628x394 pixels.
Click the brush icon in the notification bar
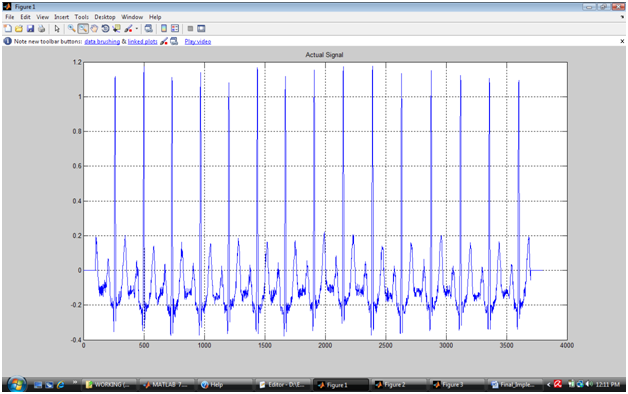pyautogui.click(x=164, y=41)
